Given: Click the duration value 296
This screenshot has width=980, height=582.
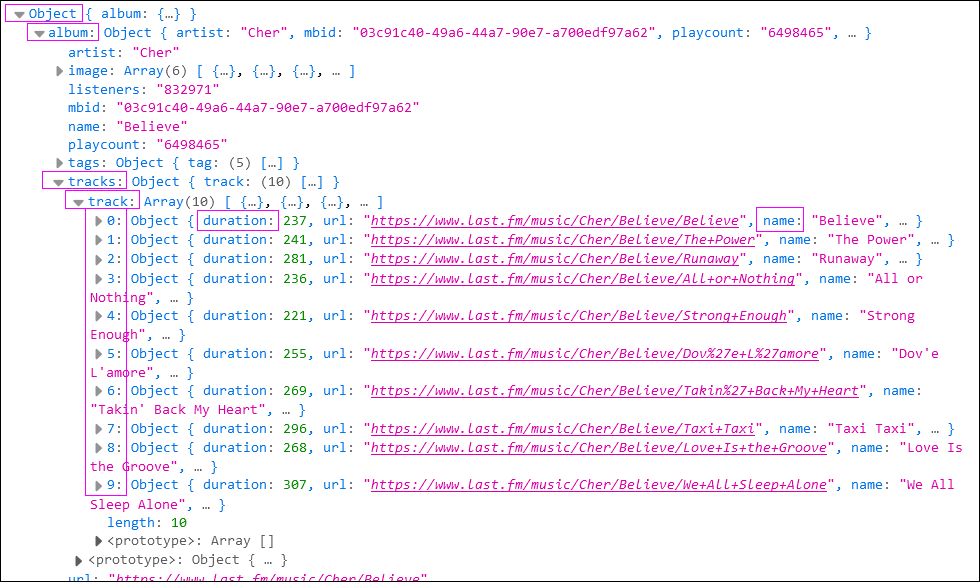Looking at the screenshot, I should 295,429.
